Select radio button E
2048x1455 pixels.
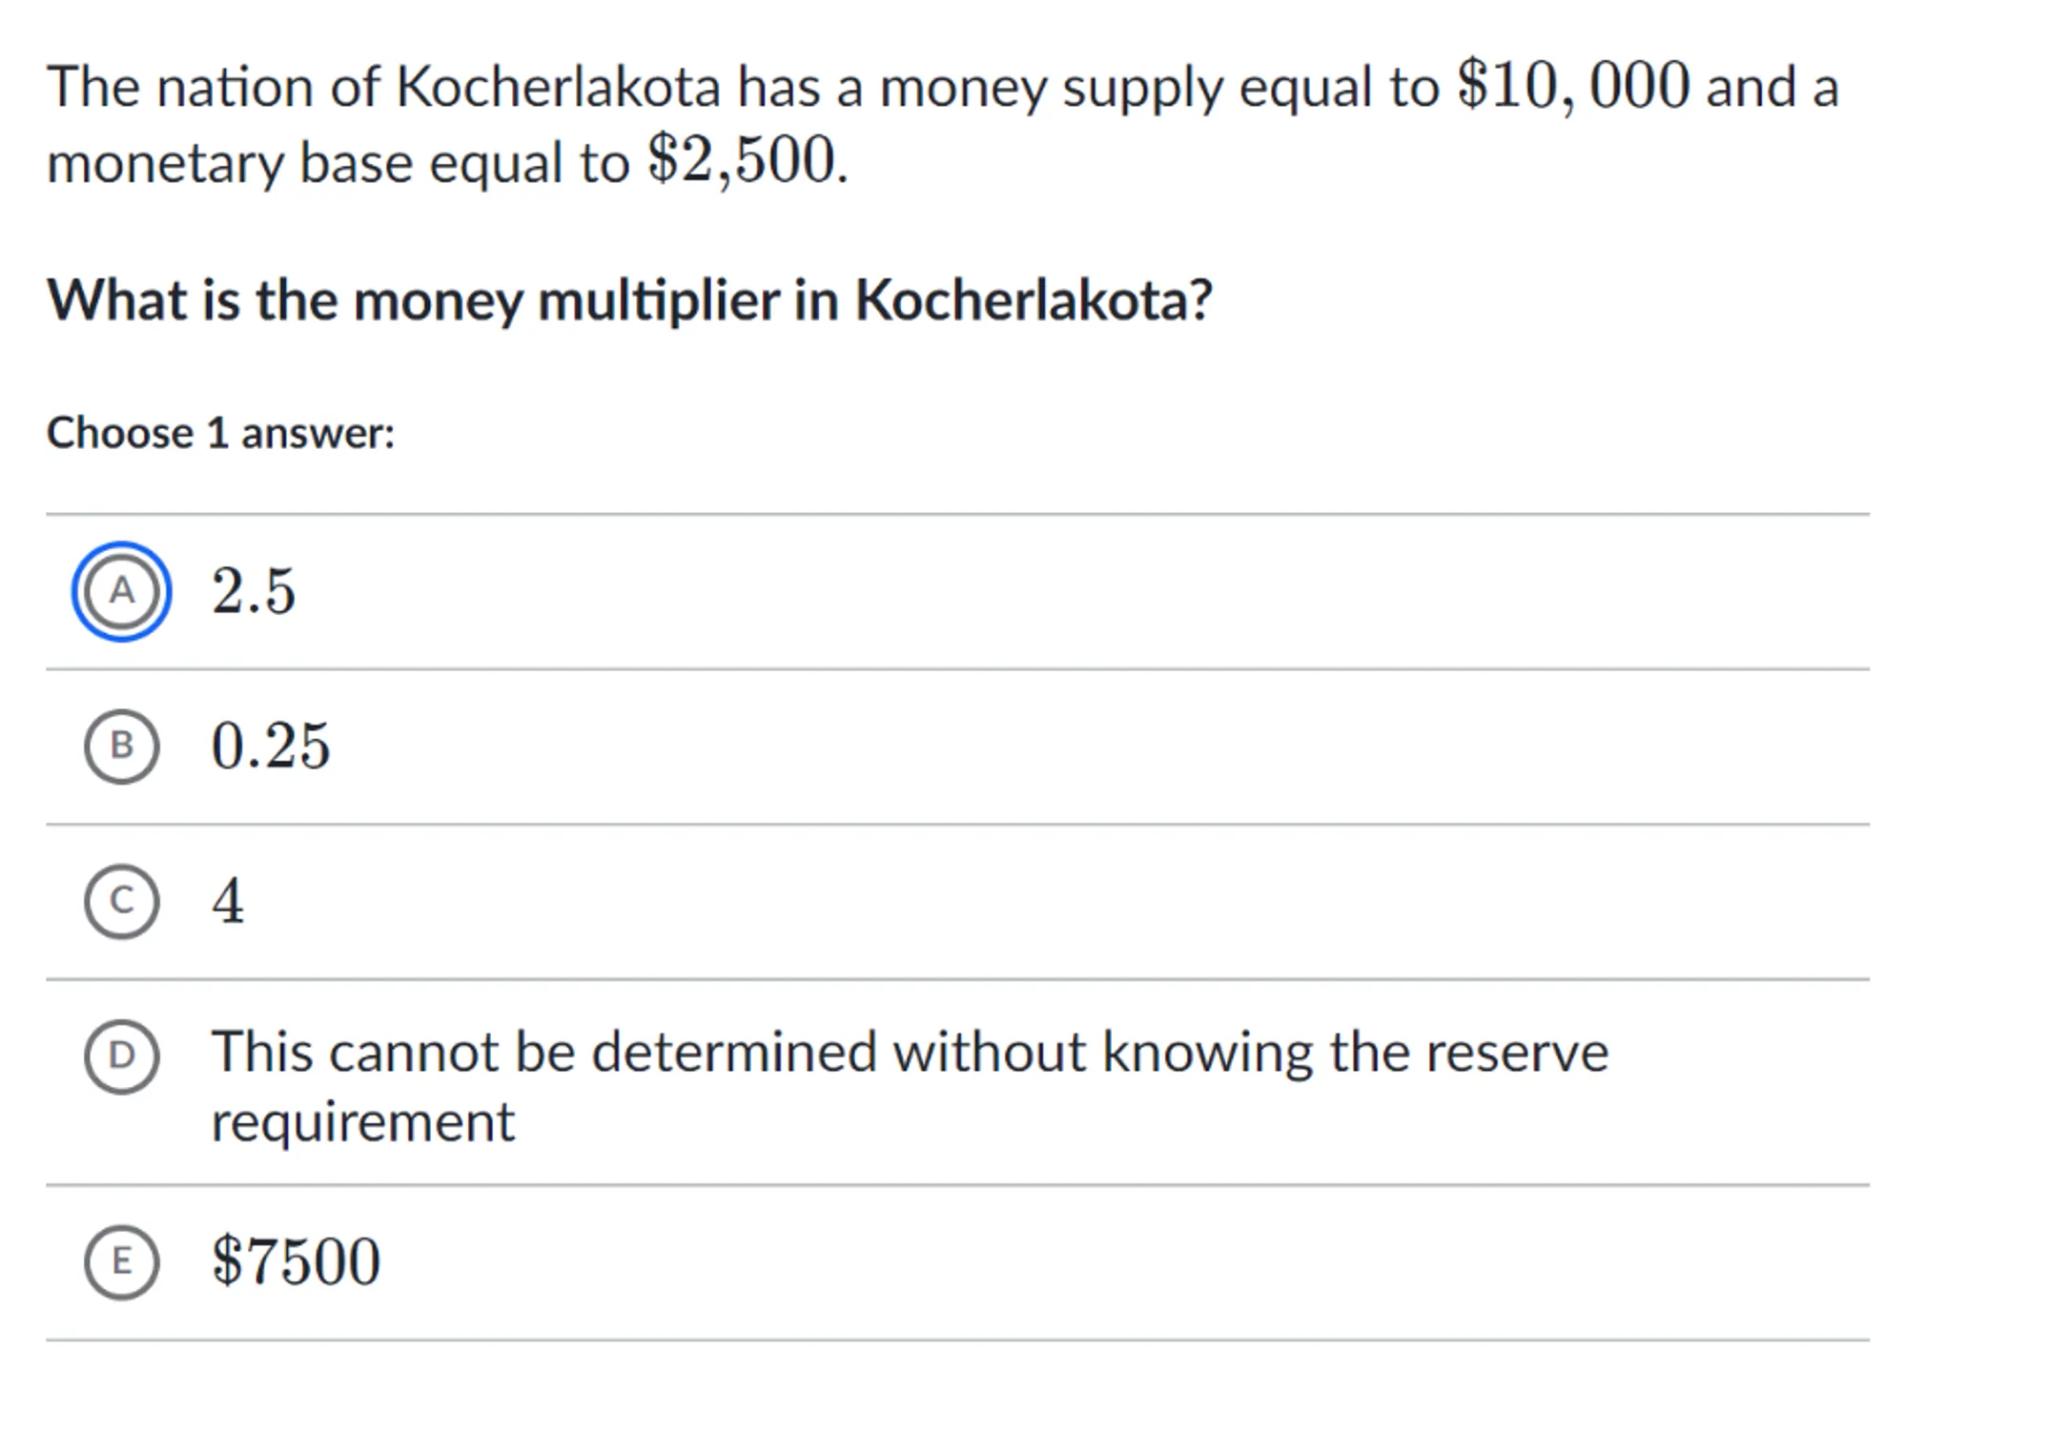pos(121,1262)
